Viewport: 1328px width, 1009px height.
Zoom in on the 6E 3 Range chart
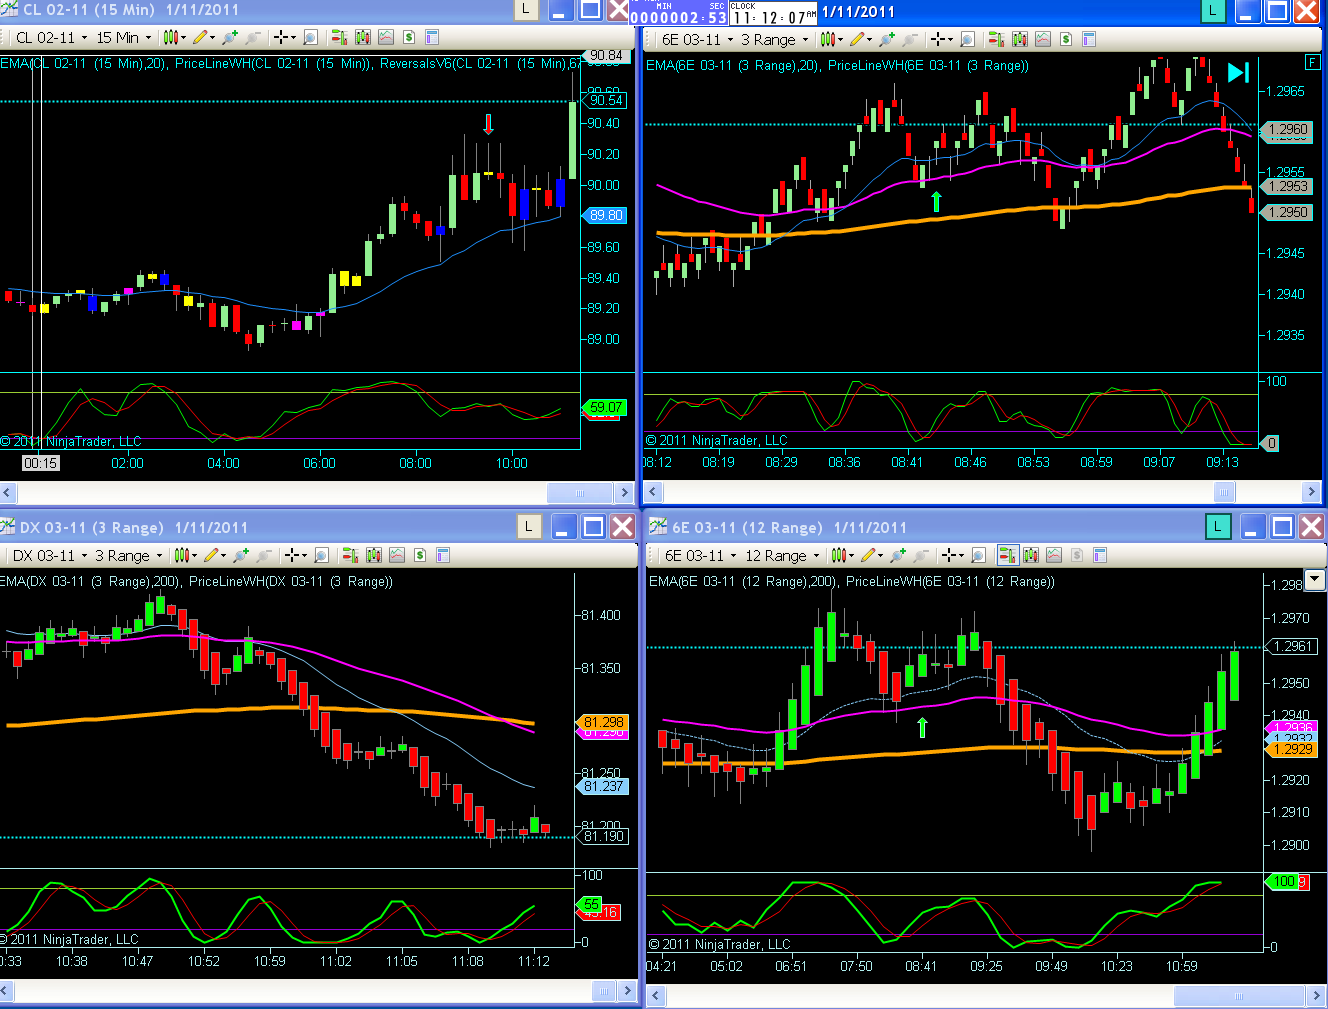coord(887,39)
